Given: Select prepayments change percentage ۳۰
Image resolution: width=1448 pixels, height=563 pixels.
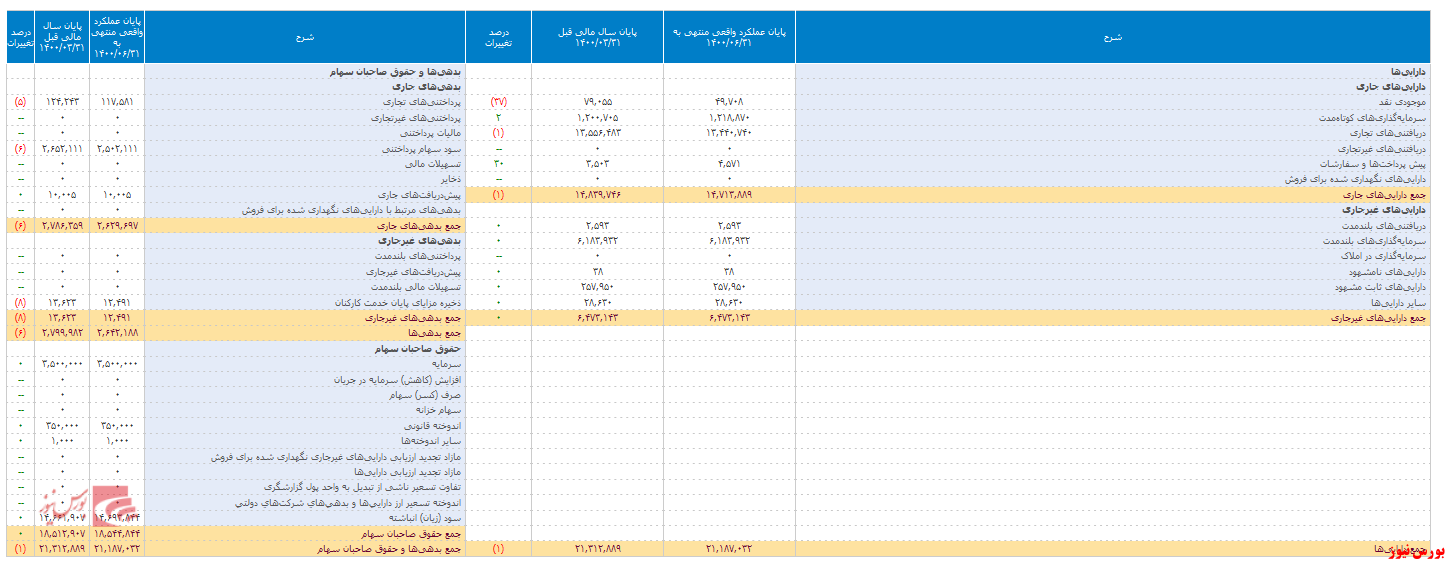Looking at the screenshot, I should click(x=497, y=163).
